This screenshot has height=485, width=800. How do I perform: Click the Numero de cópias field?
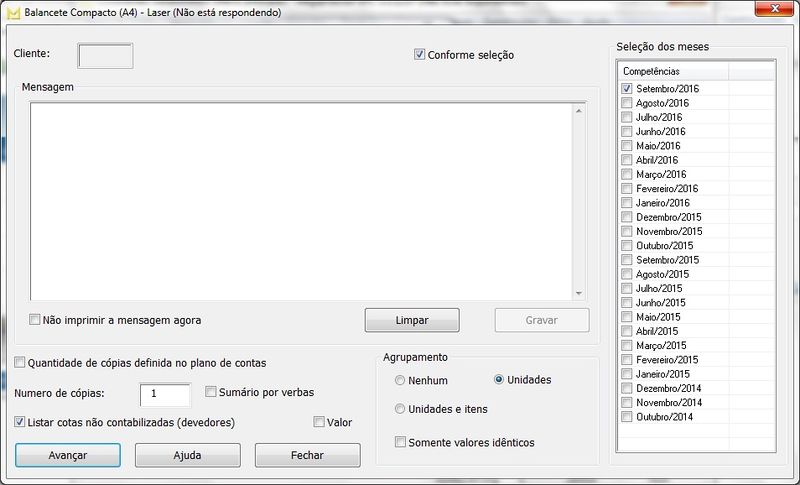(x=165, y=394)
